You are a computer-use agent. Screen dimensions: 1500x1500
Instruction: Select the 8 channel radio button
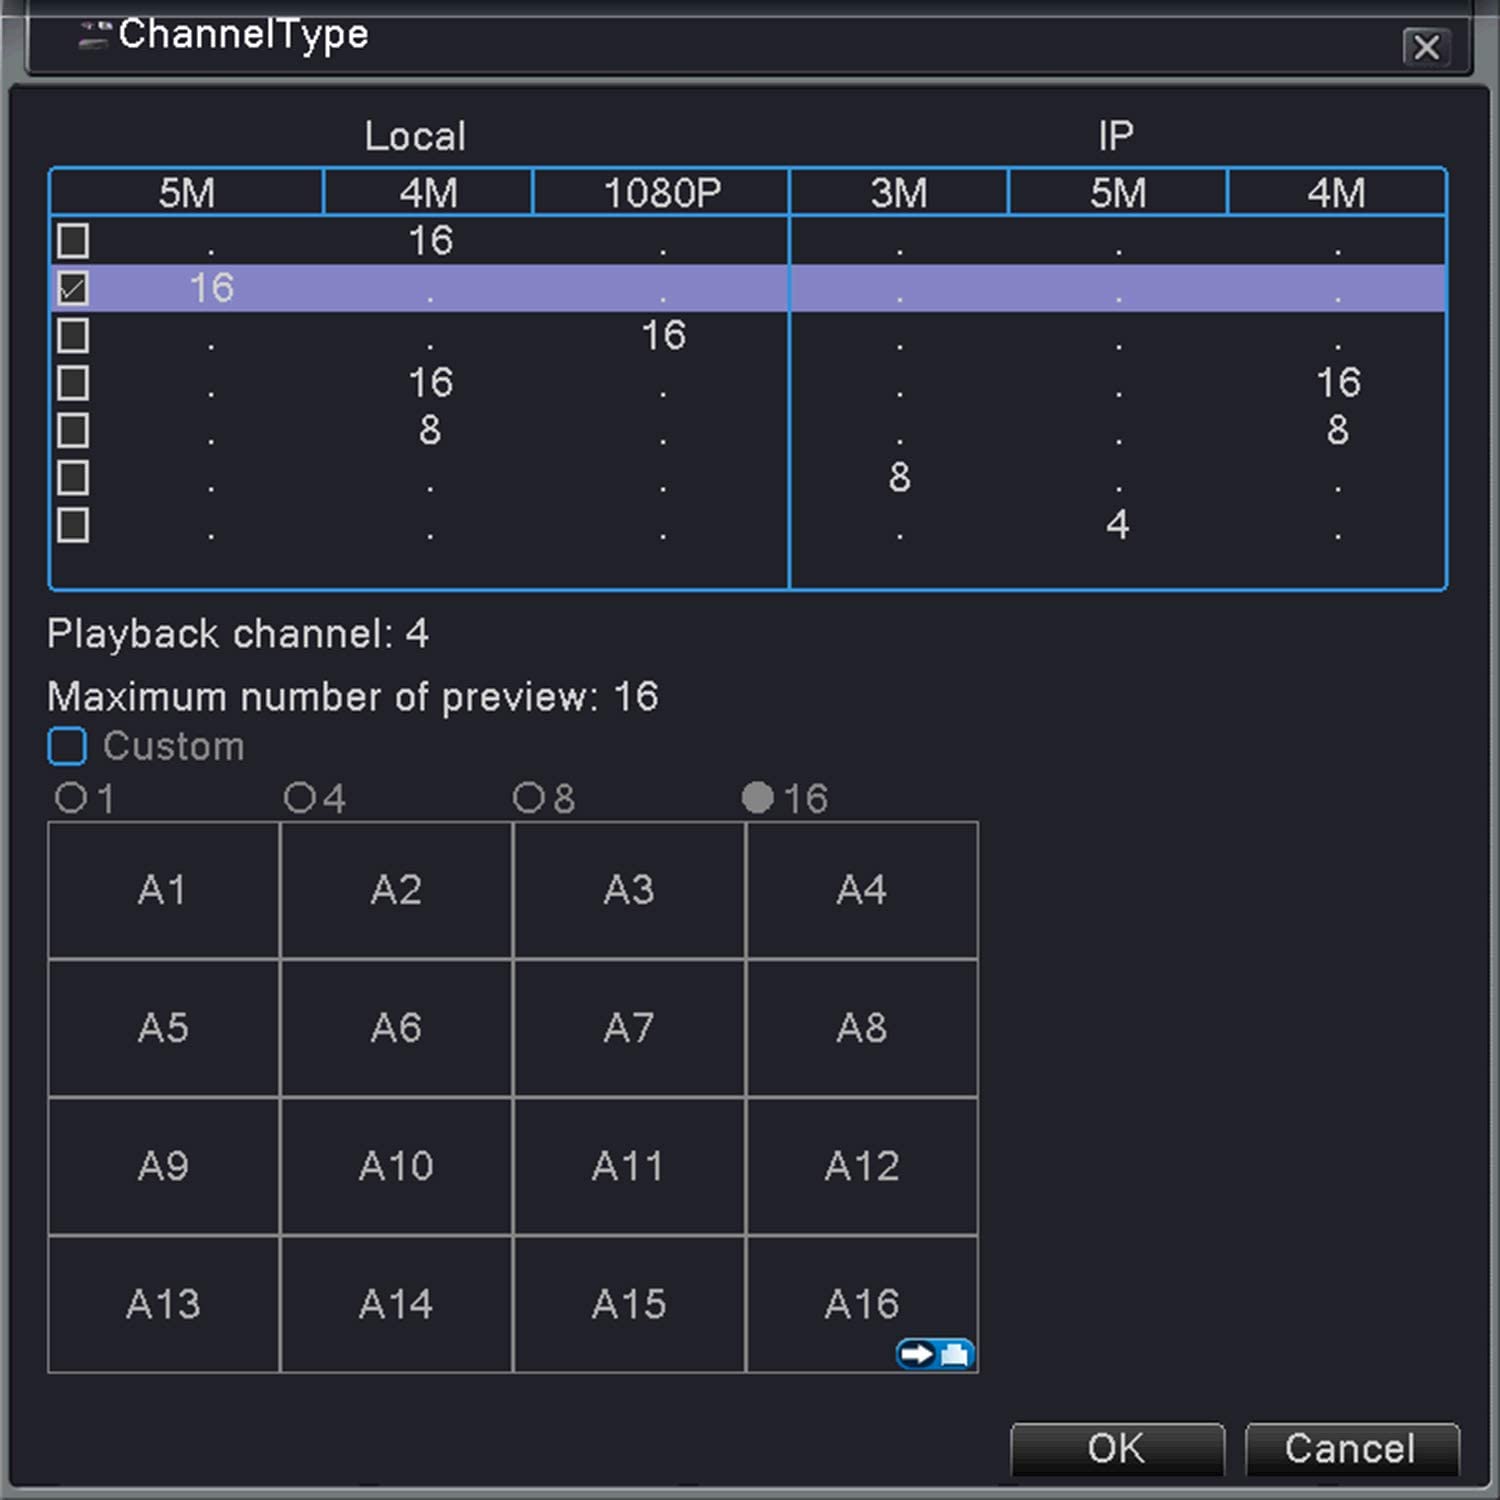pos(529,798)
